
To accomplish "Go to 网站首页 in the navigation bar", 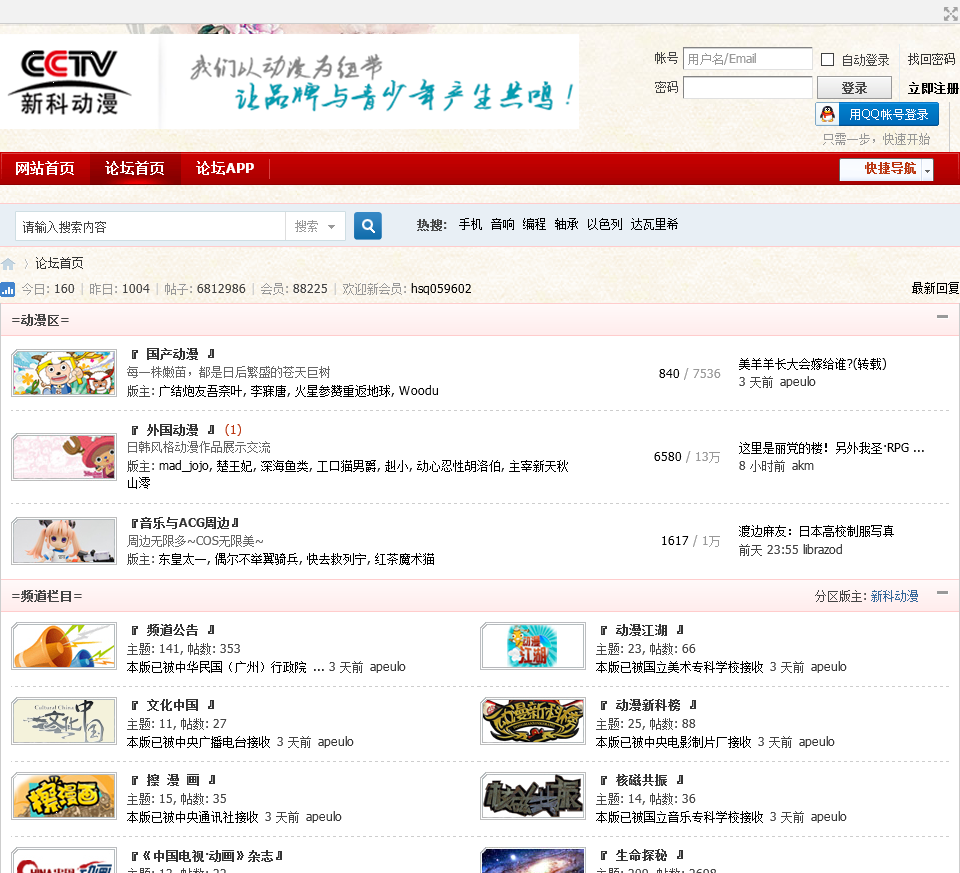I will [45, 168].
